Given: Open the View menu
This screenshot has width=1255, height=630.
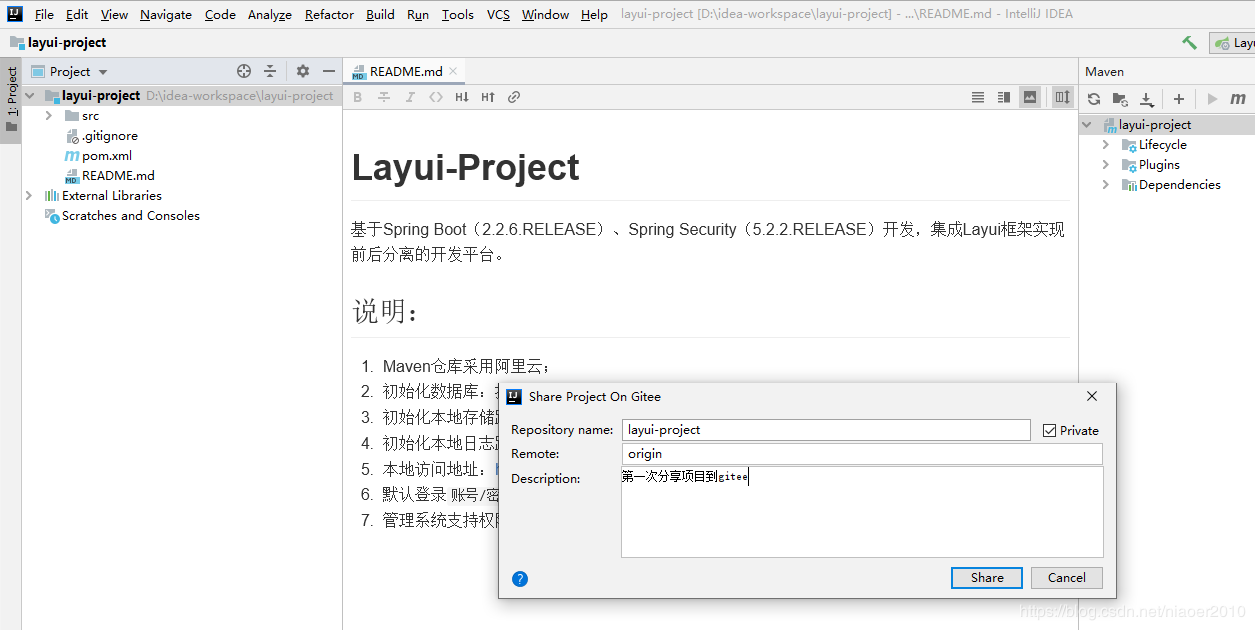Looking at the screenshot, I should point(114,14).
